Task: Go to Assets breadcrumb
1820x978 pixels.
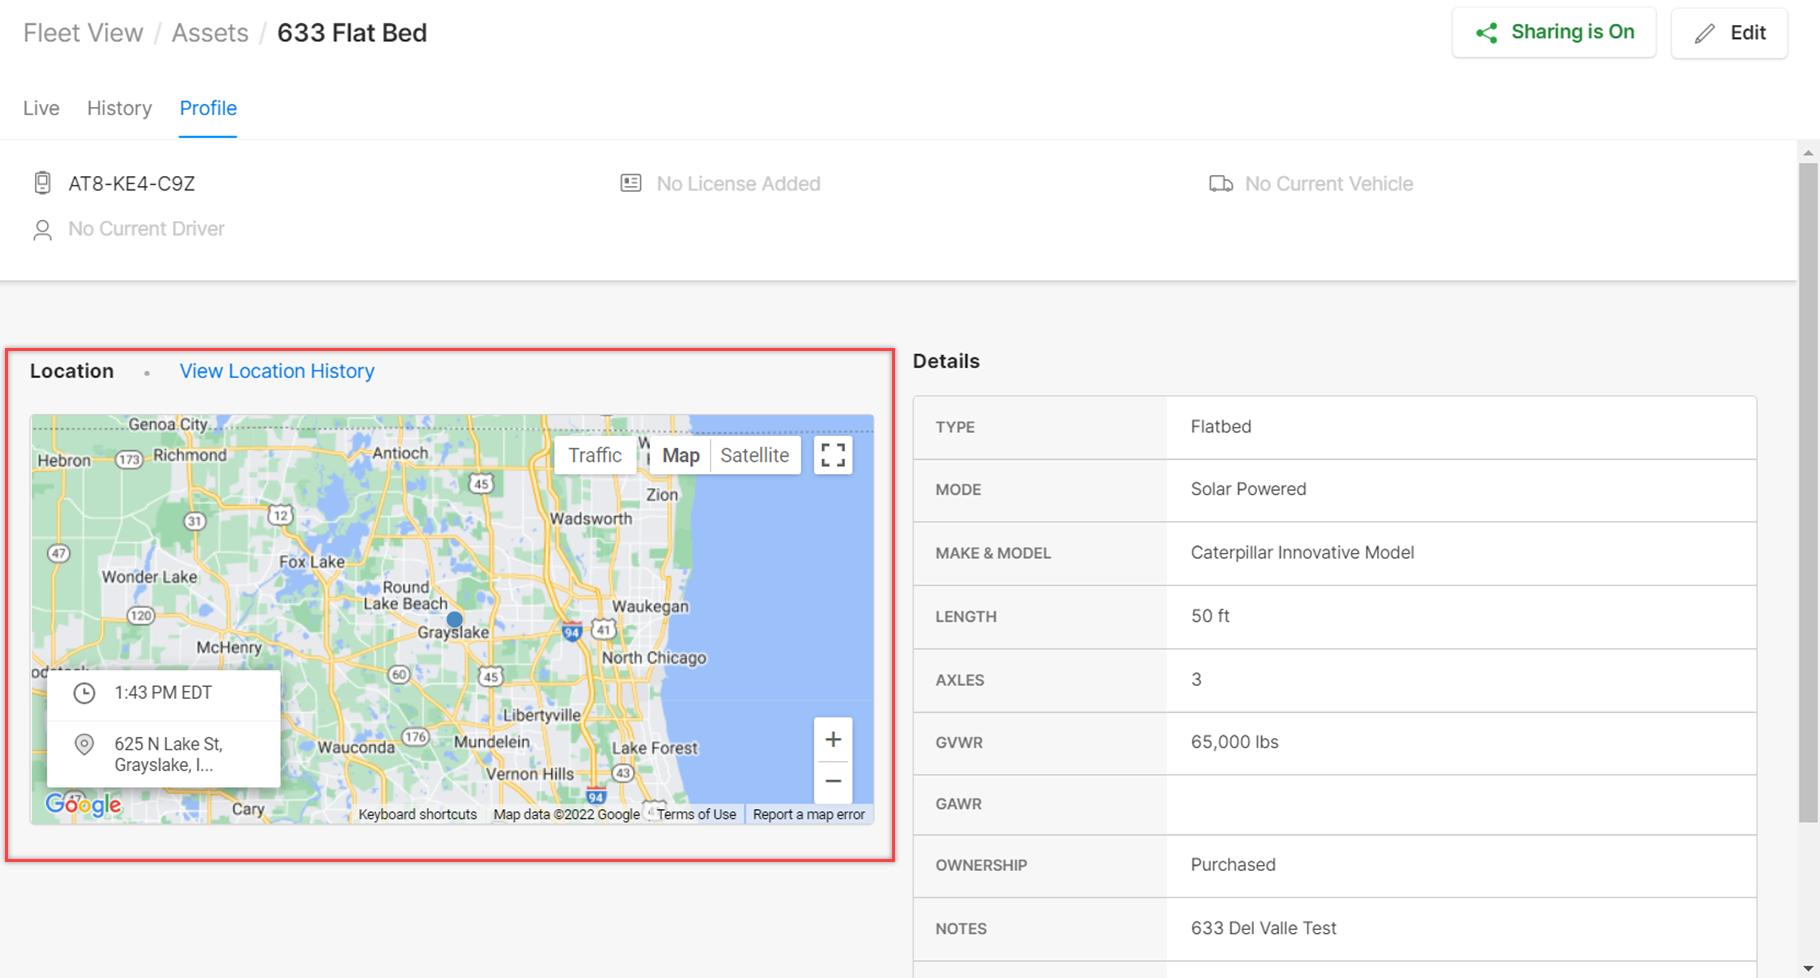Action: (x=210, y=33)
